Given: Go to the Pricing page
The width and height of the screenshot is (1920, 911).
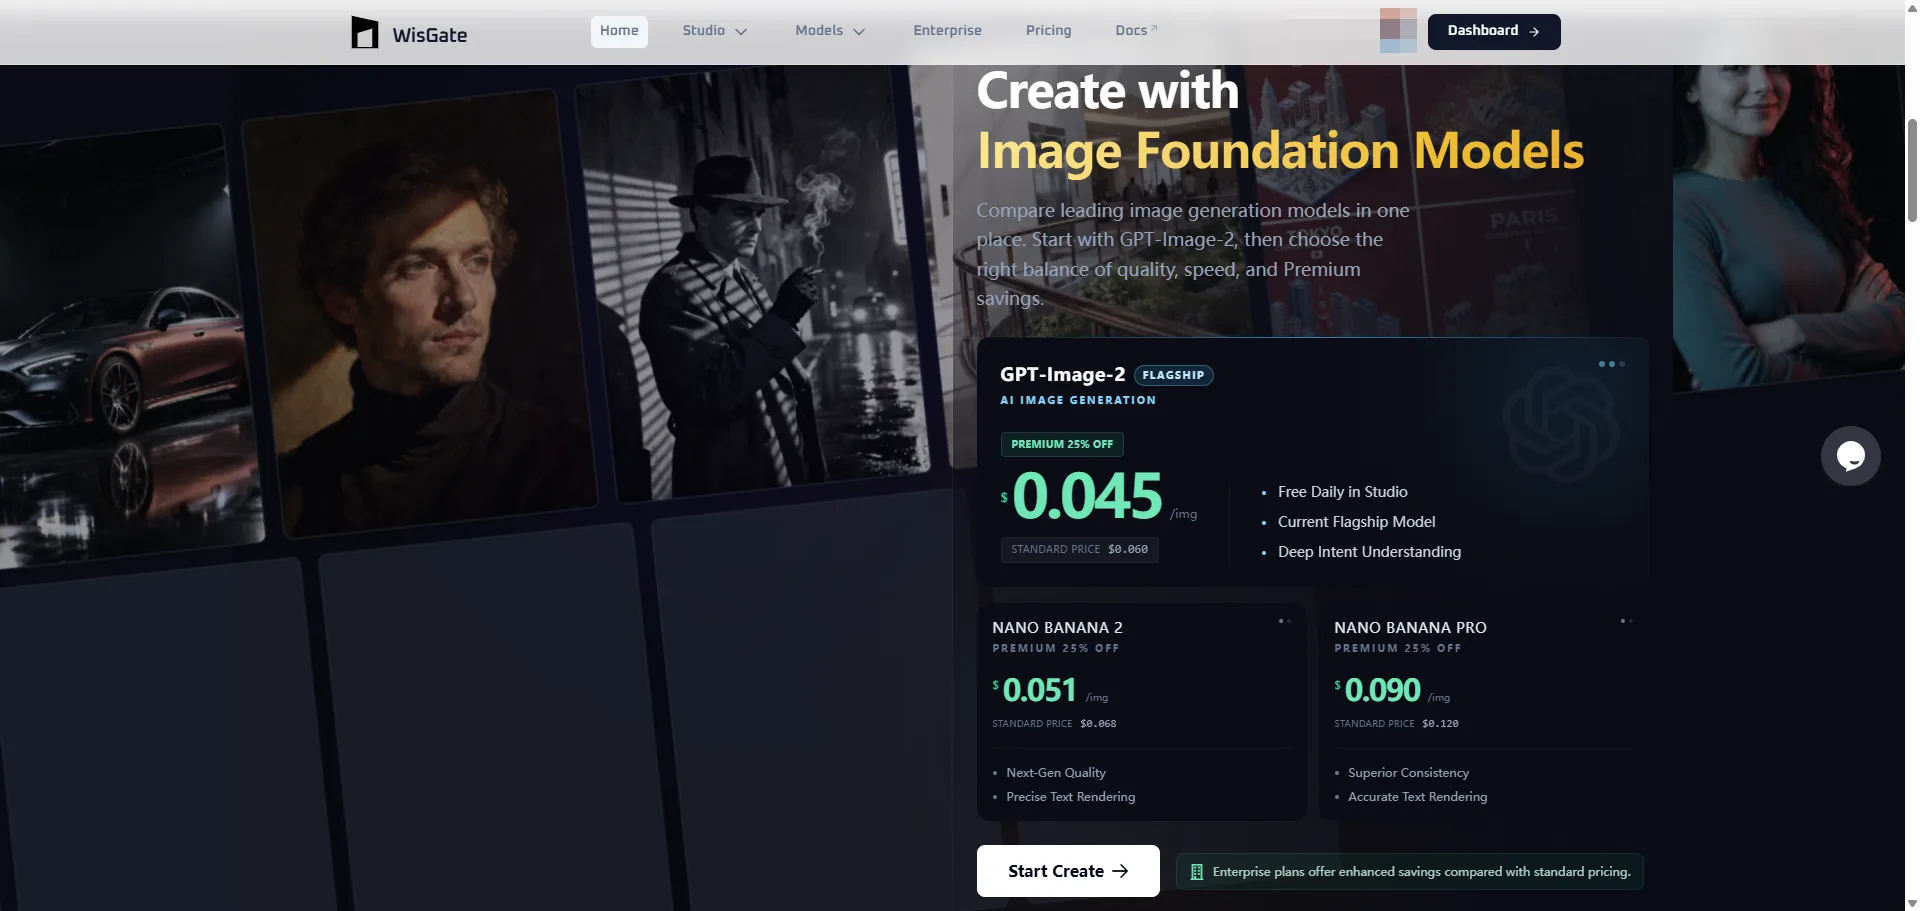Looking at the screenshot, I should tap(1048, 31).
